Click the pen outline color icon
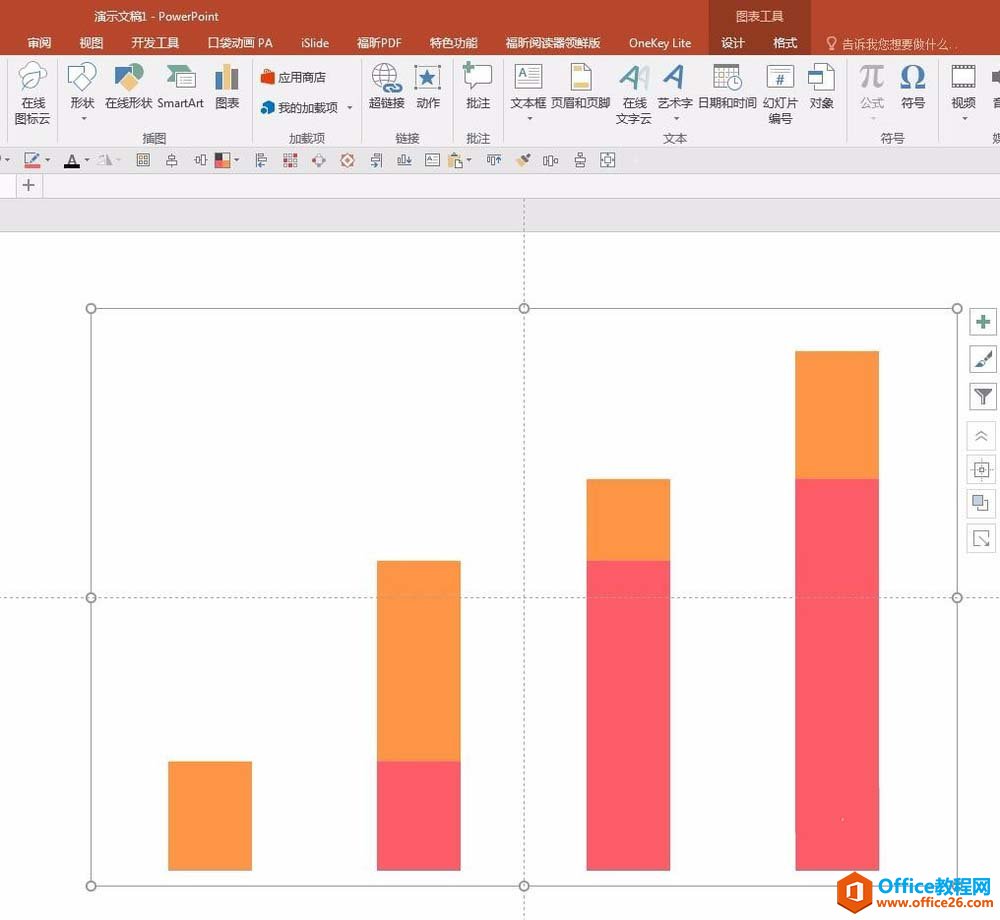This screenshot has height=920, width=1000. coord(32,160)
